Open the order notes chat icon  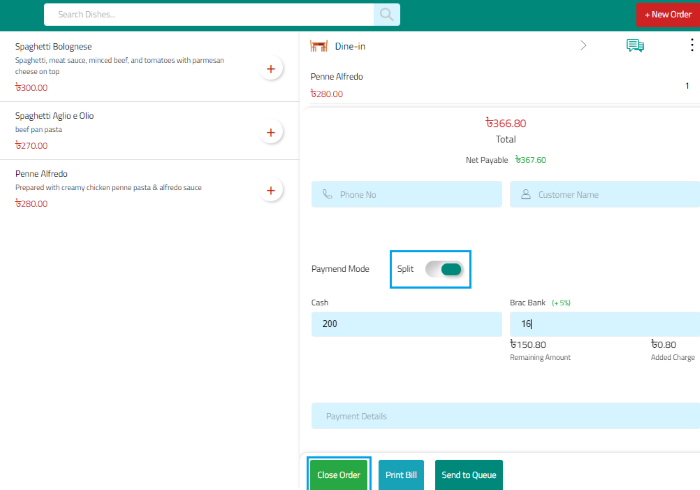(x=634, y=45)
